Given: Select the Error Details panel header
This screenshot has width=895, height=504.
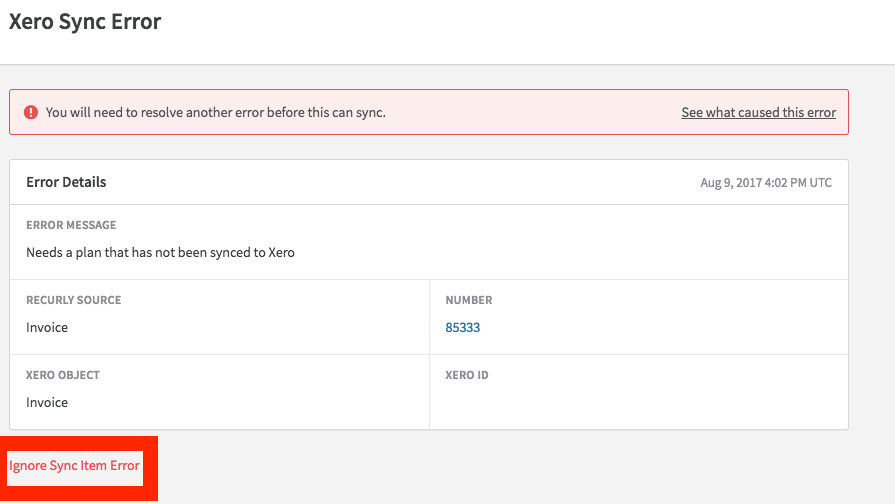Looking at the screenshot, I should point(66,182).
